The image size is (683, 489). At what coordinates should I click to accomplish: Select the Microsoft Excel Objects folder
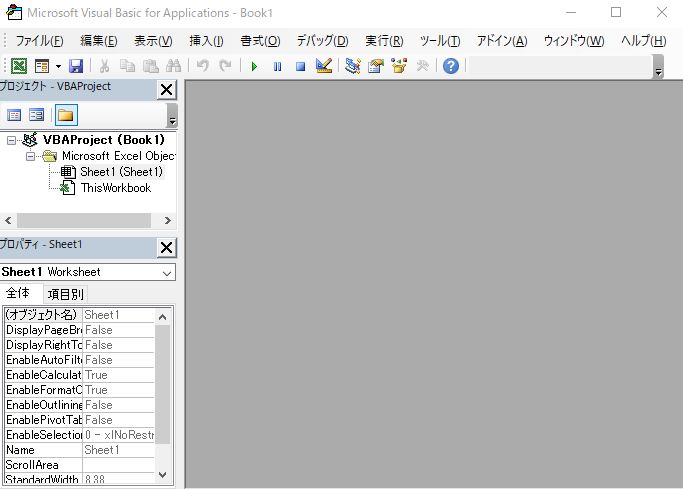(x=118, y=156)
